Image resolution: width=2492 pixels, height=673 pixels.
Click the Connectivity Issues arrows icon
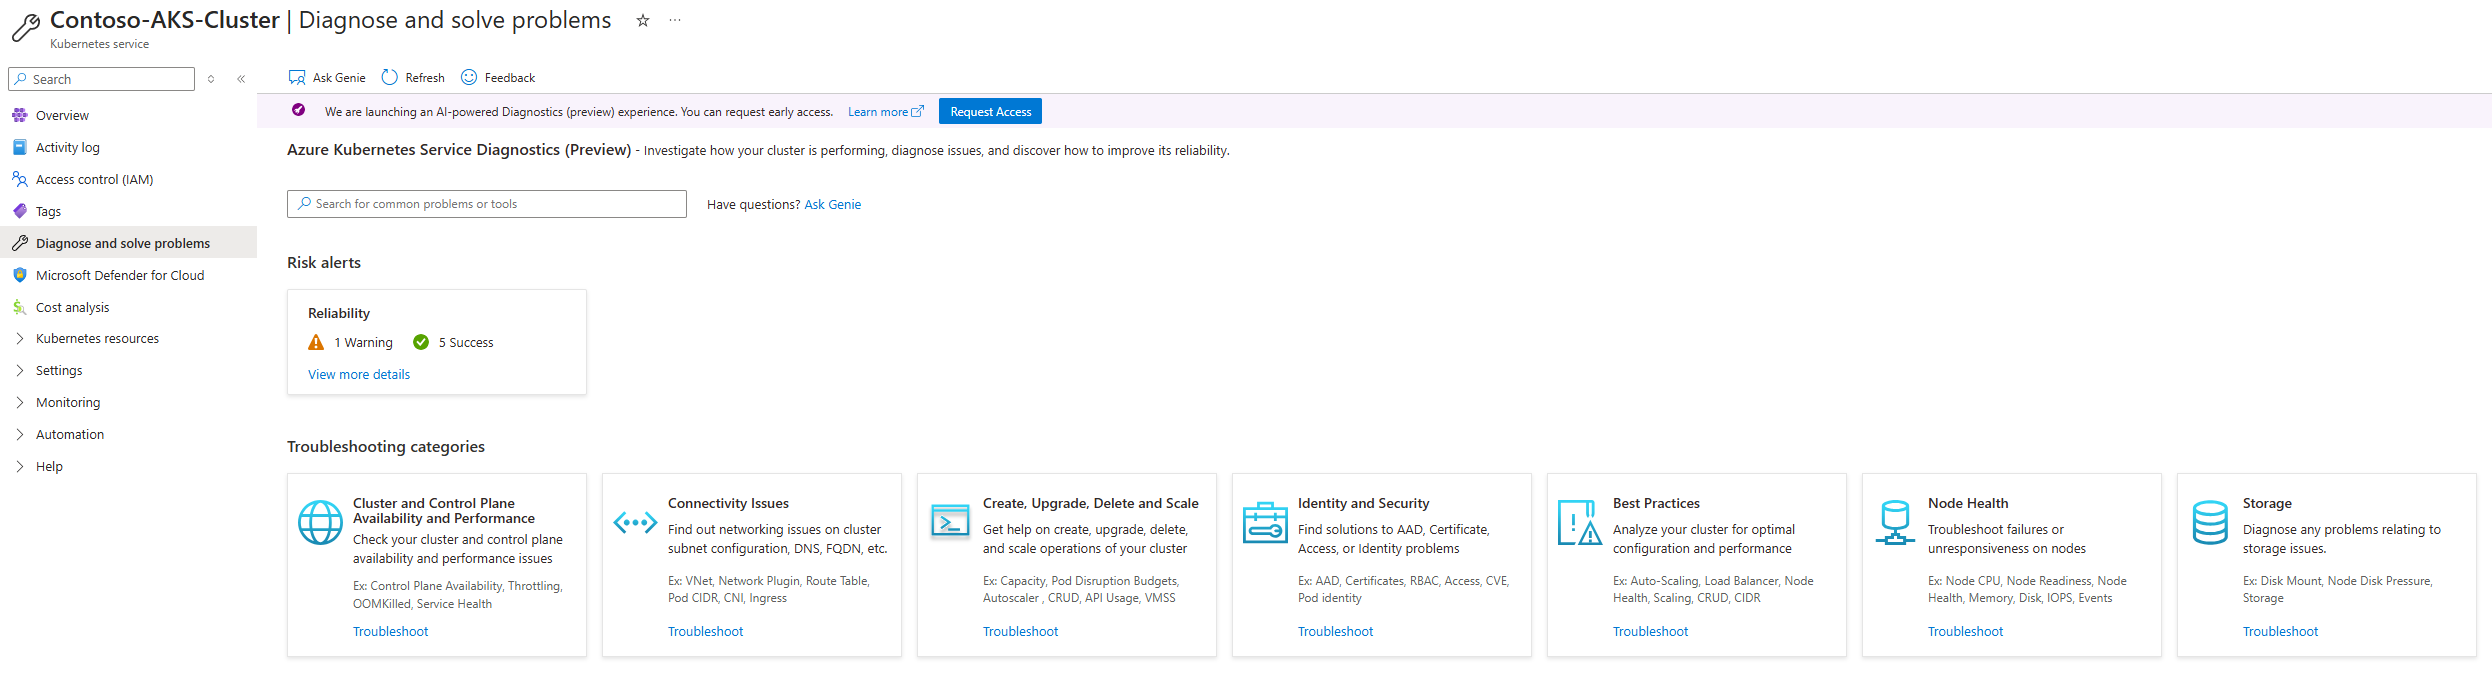point(635,522)
